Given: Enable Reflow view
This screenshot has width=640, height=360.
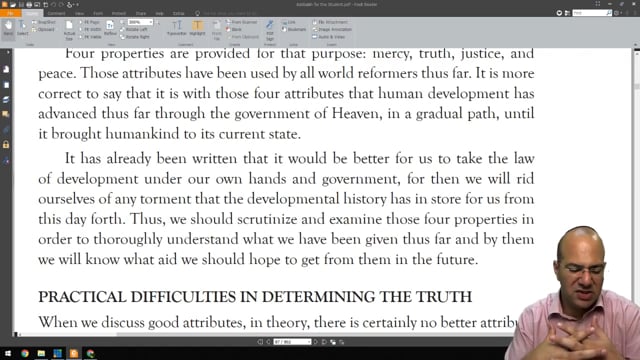Looking at the screenshot, I should [110, 28].
